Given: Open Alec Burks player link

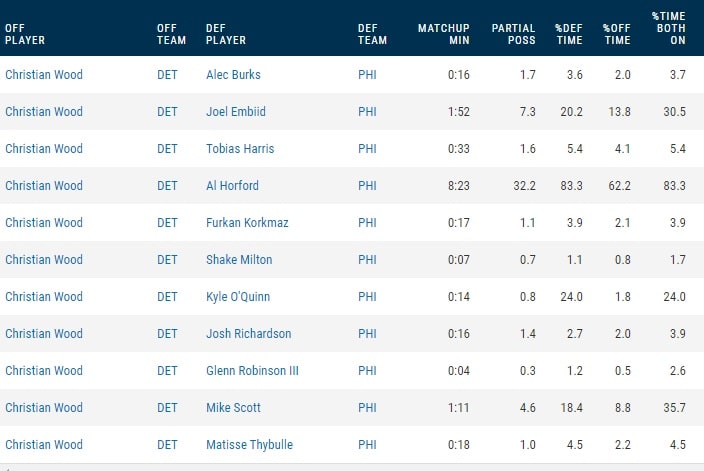Looking at the screenshot, I should (232, 74).
